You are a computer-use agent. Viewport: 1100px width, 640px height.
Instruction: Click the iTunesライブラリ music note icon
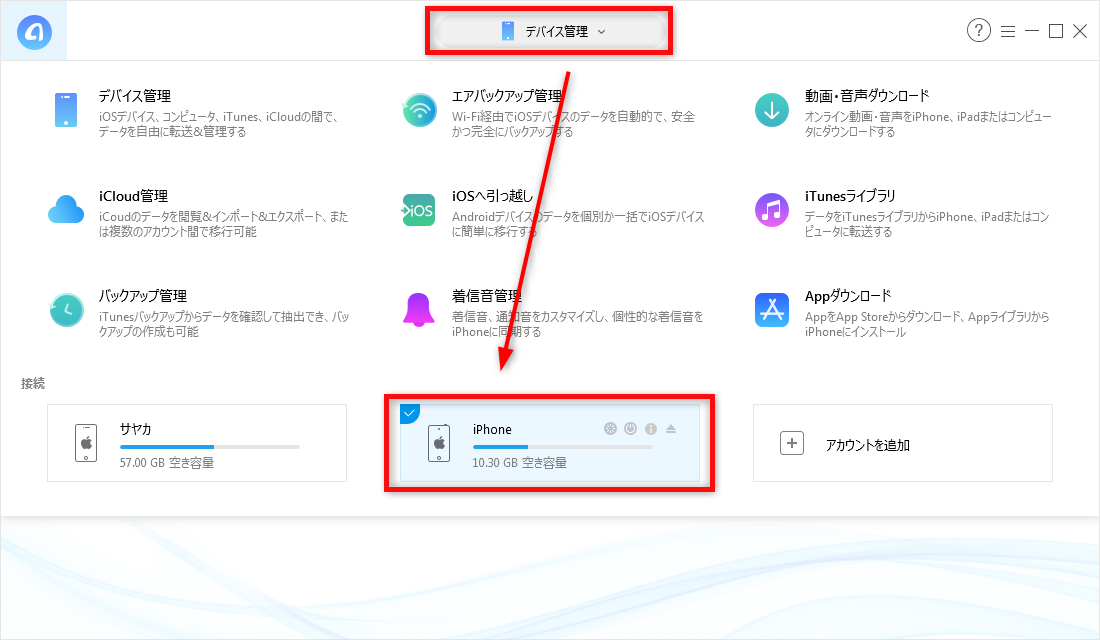point(772,211)
